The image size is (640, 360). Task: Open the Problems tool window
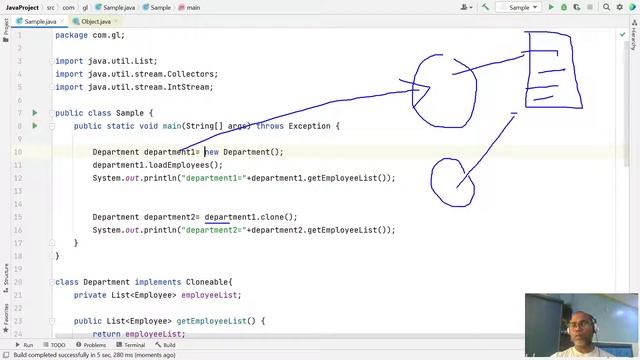91,345
